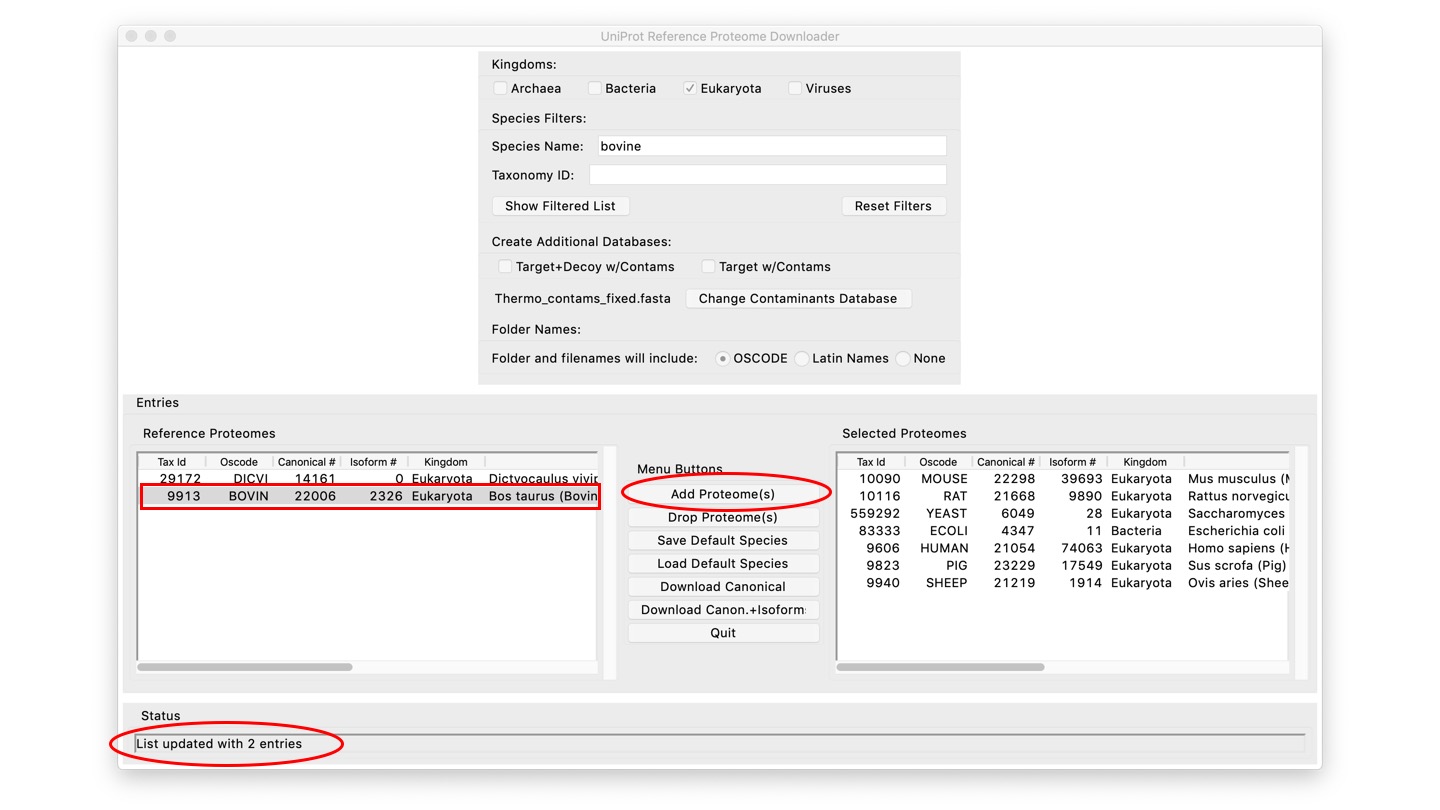This screenshot has width=1440, height=810.
Task: Click Add Proteome(s) button
Action: pos(723,494)
